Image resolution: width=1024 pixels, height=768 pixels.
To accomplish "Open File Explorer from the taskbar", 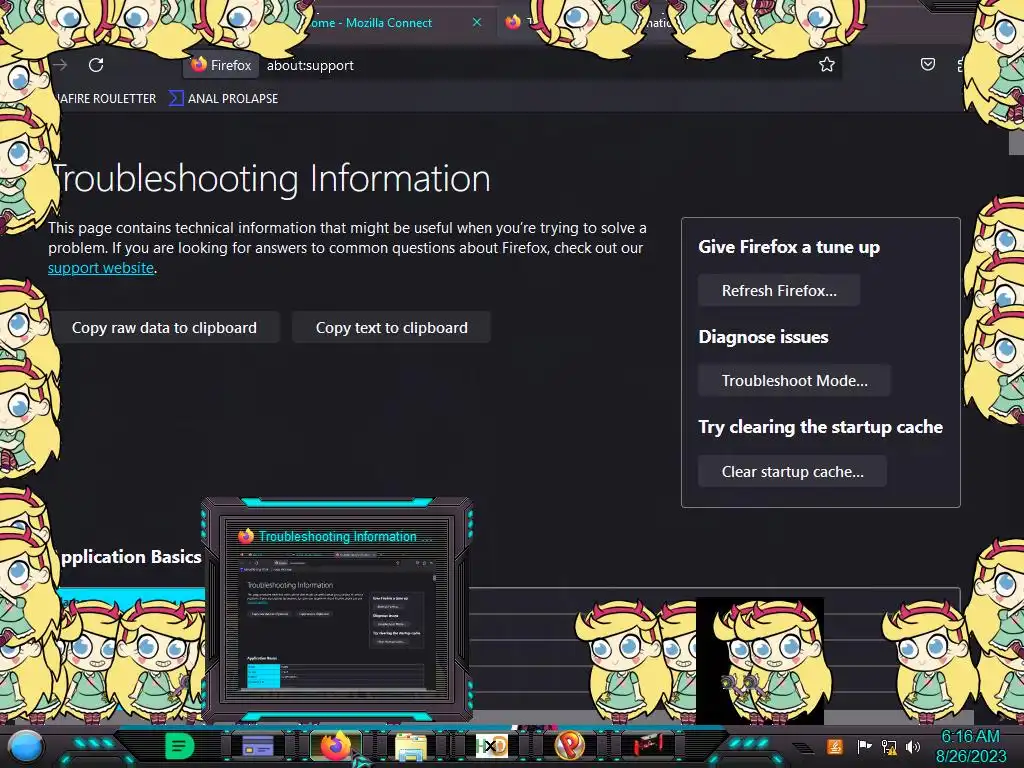I will (411, 746).
